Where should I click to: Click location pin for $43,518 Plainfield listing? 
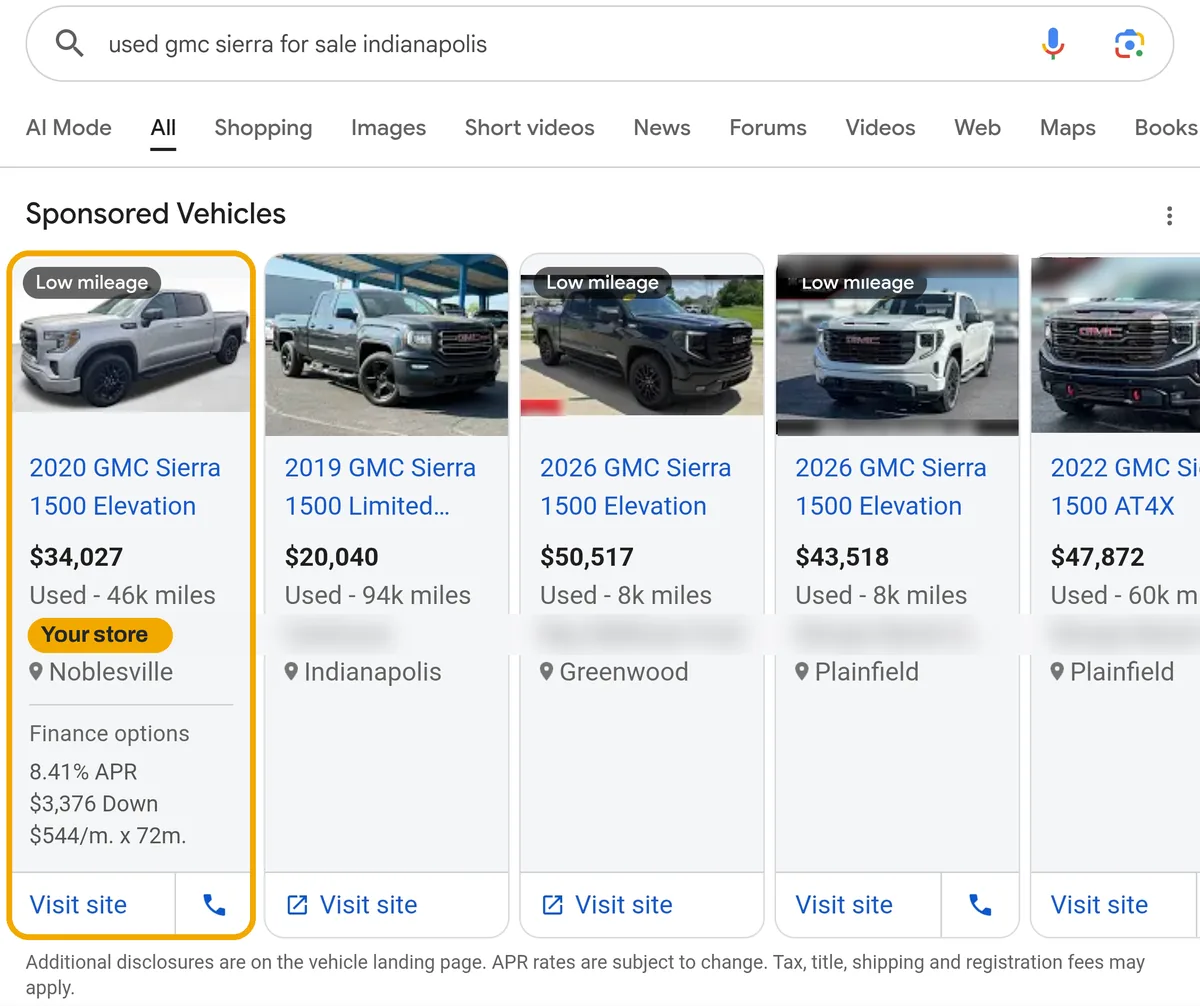tap(802, 671)
